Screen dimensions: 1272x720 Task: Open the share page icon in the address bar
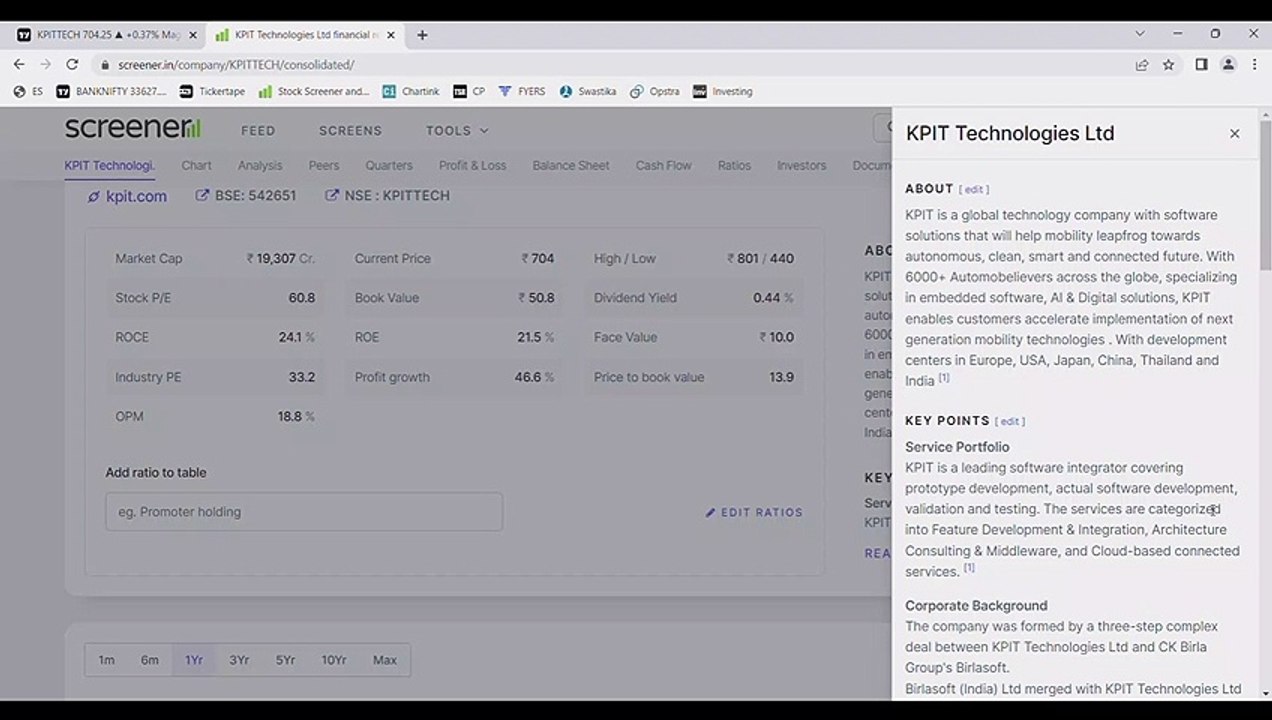pyautogui.click(x=1142, y=64)
